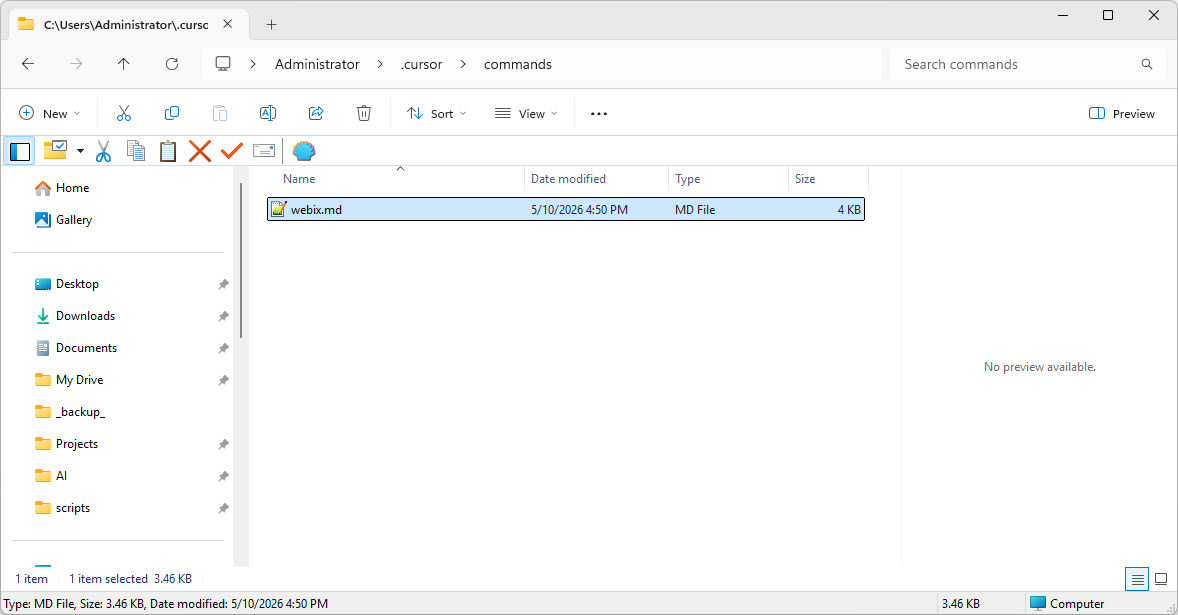Click scissors Cut icon in classic toolbar
Viewport: 1178px width, 615px height.
(104, 151)
